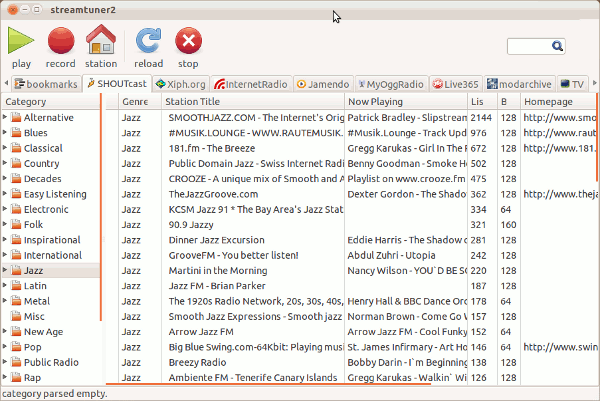
Task: Expand the Jazz category arrow
Action: click(x=5, y=270)
